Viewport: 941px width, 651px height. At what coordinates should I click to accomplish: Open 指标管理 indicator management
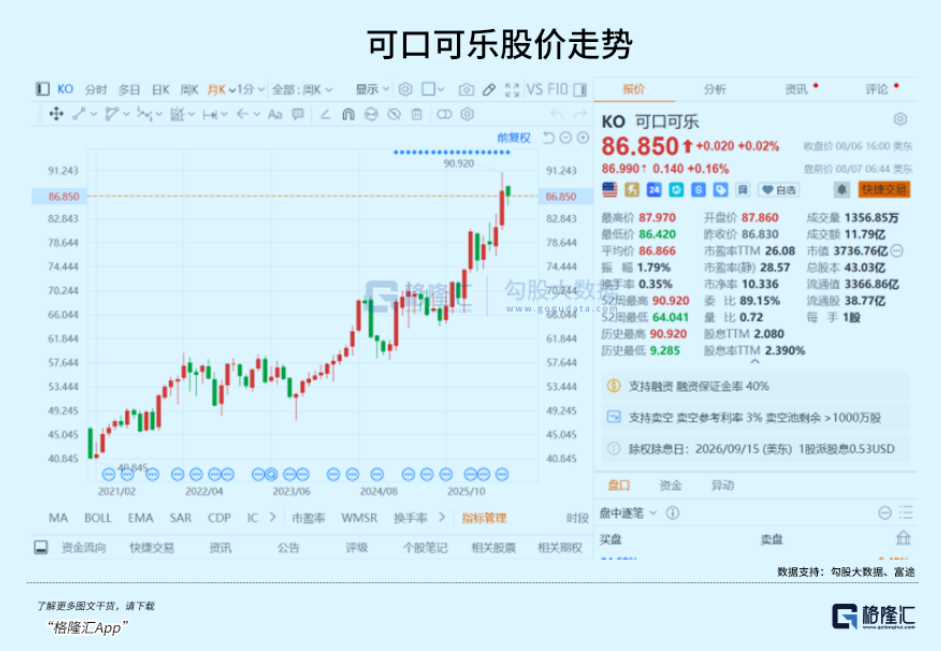tap(484, 518)
